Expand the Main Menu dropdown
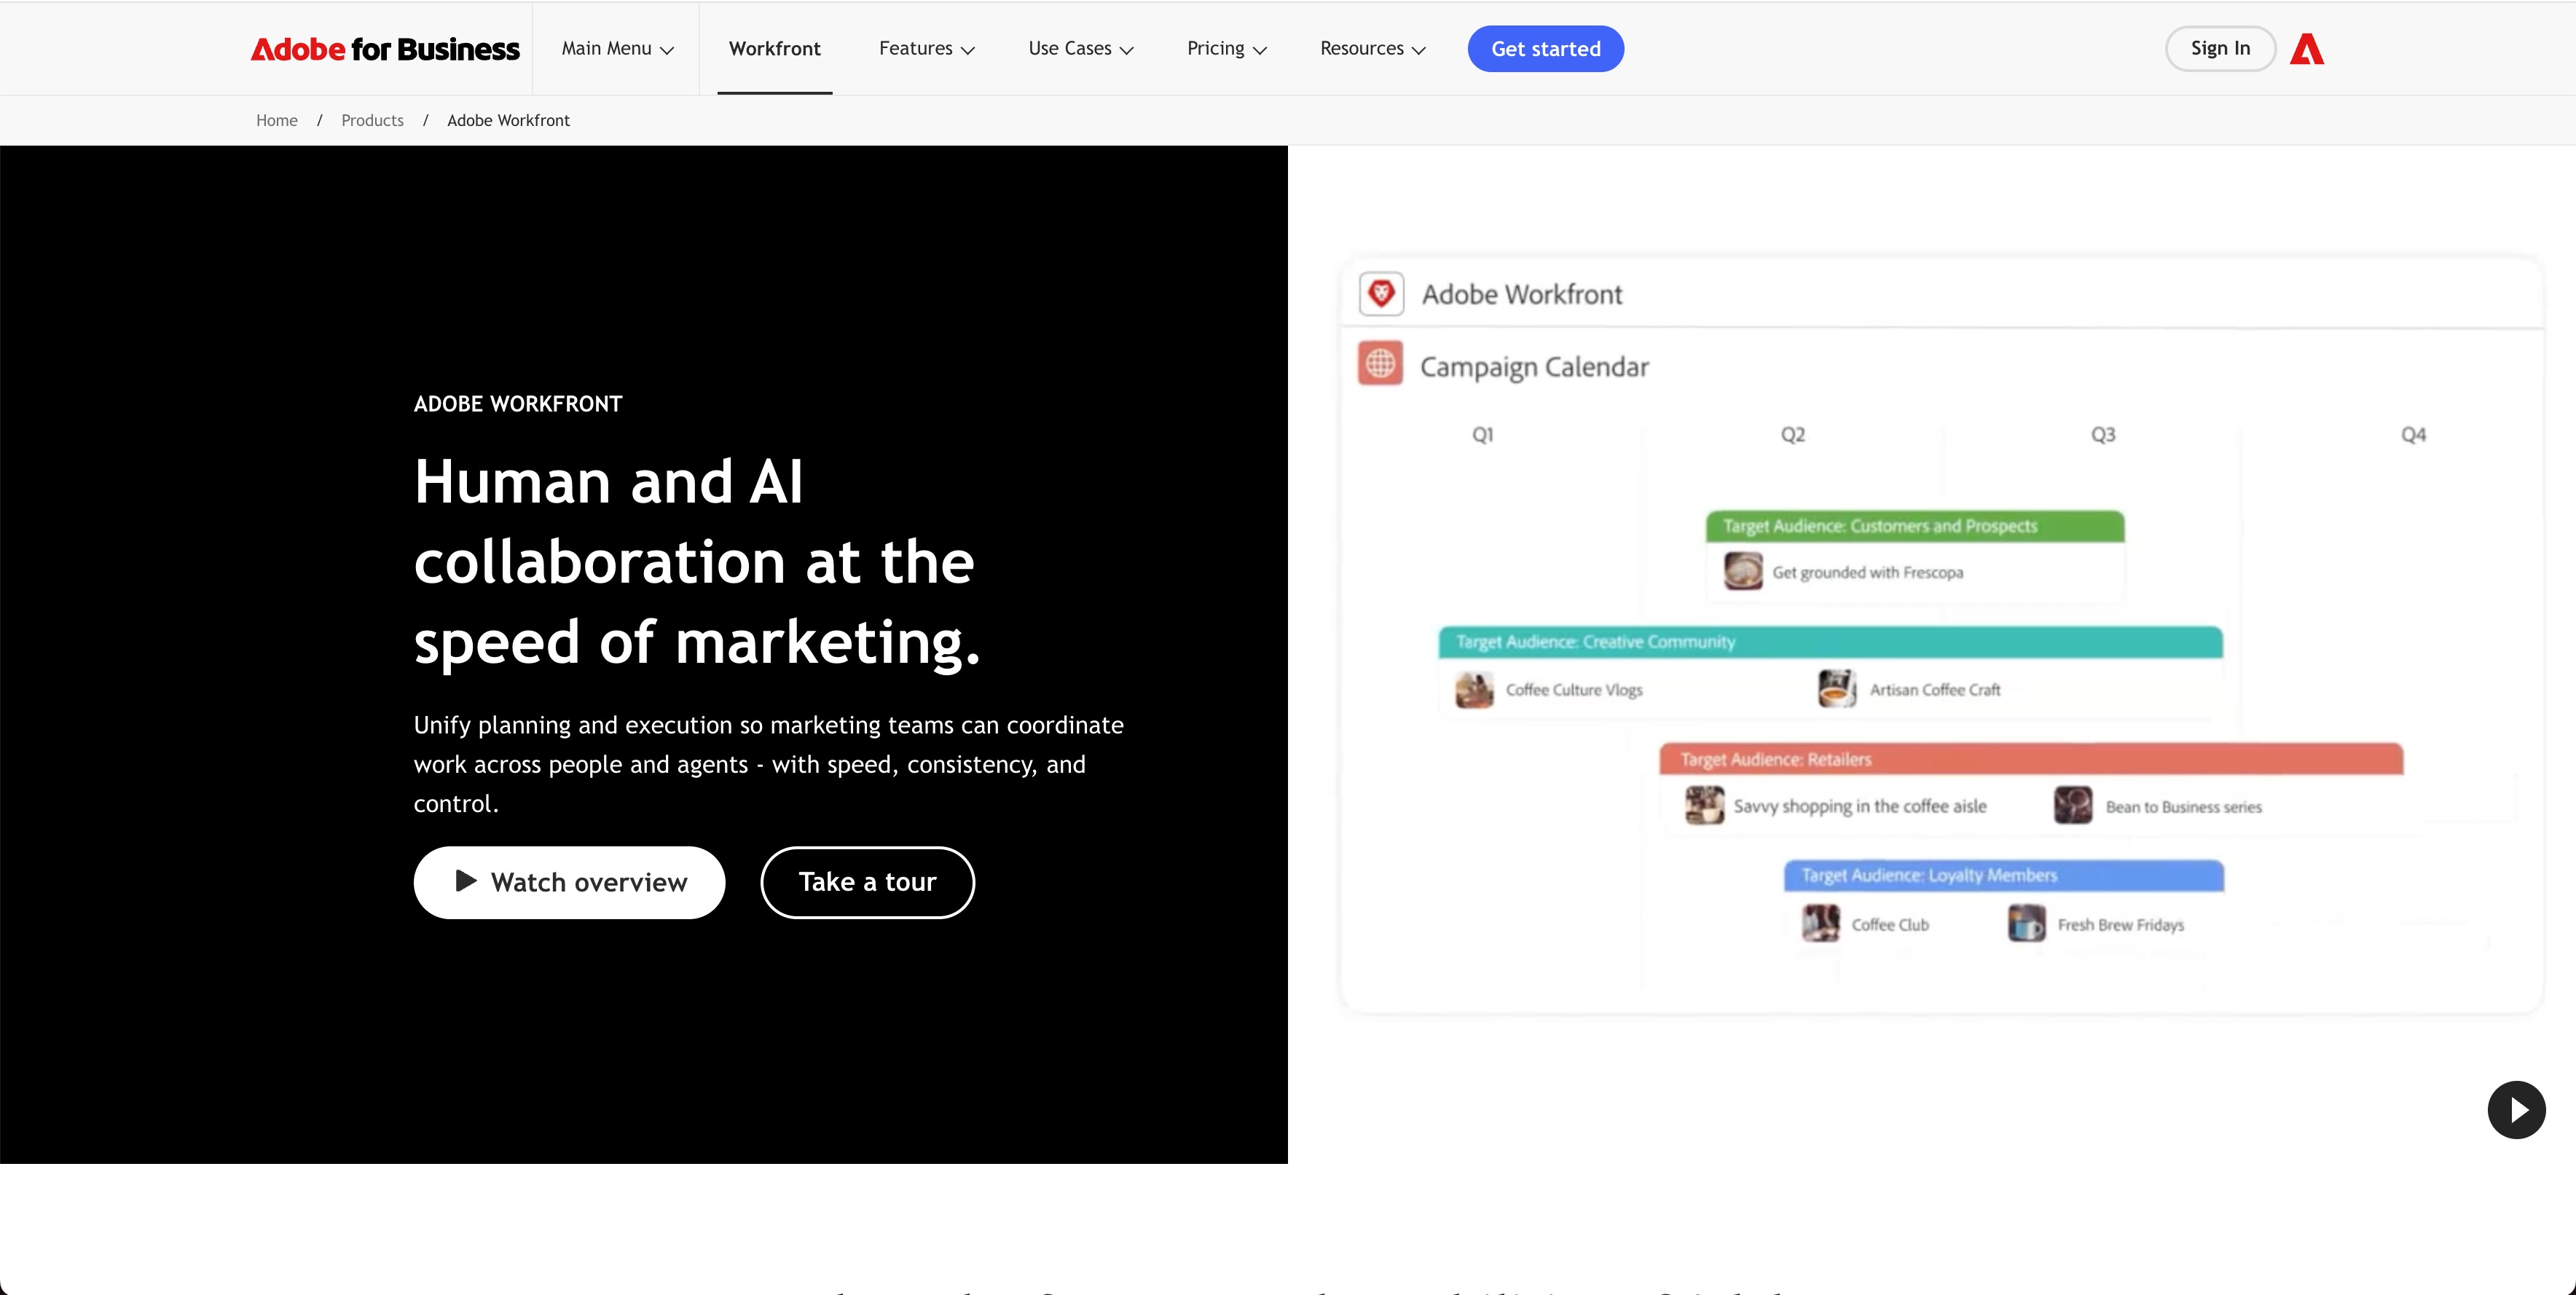The image size is (2576, 1295). [617, 49]
